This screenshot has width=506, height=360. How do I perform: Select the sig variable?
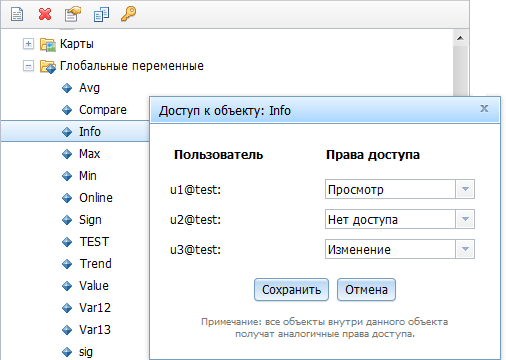click(x=86, y=352)
